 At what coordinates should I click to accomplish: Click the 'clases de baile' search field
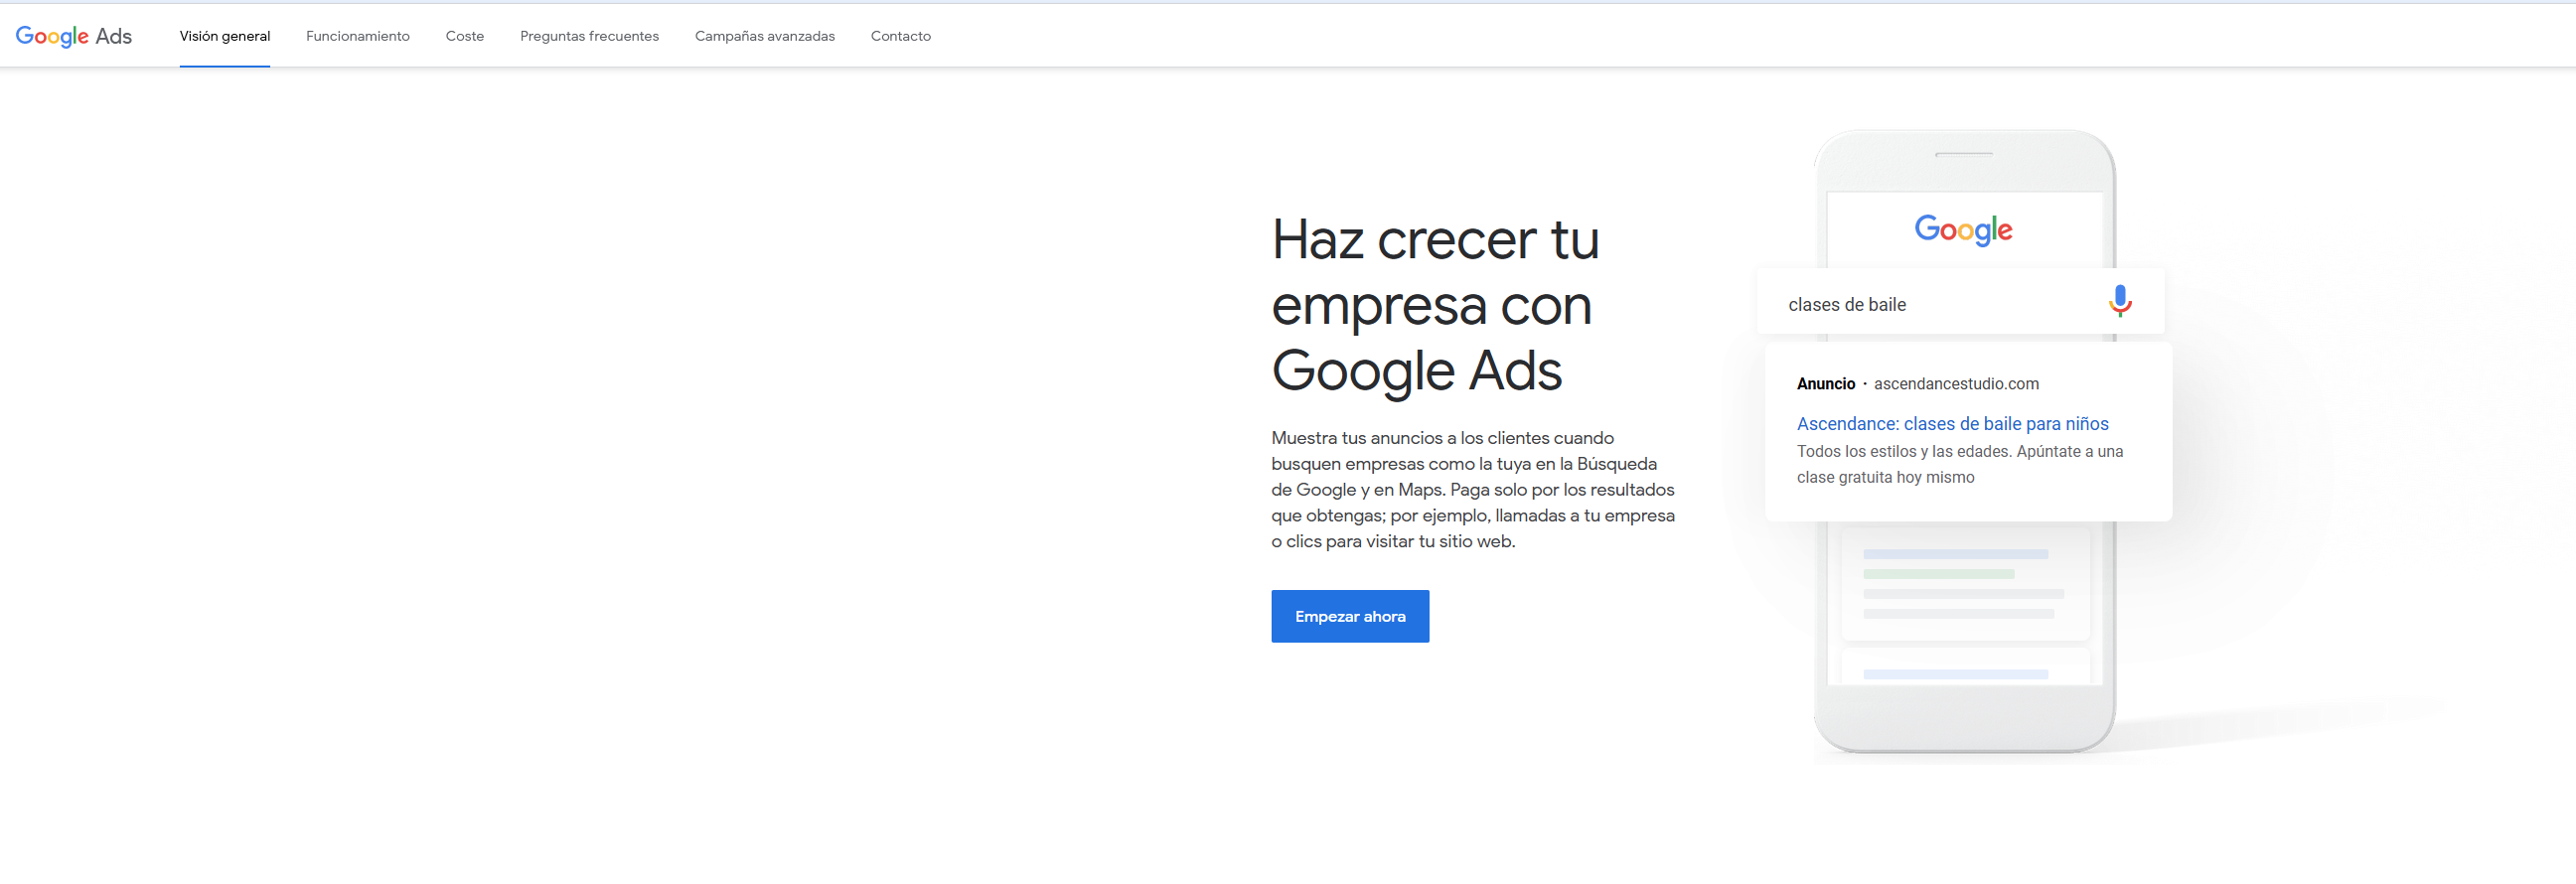pyautogui.click(x=1960, y=302)
